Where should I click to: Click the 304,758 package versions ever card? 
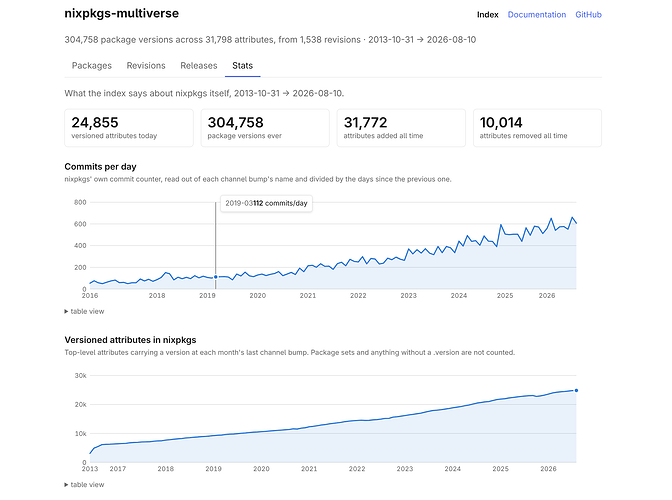click(x=265, y=128)
